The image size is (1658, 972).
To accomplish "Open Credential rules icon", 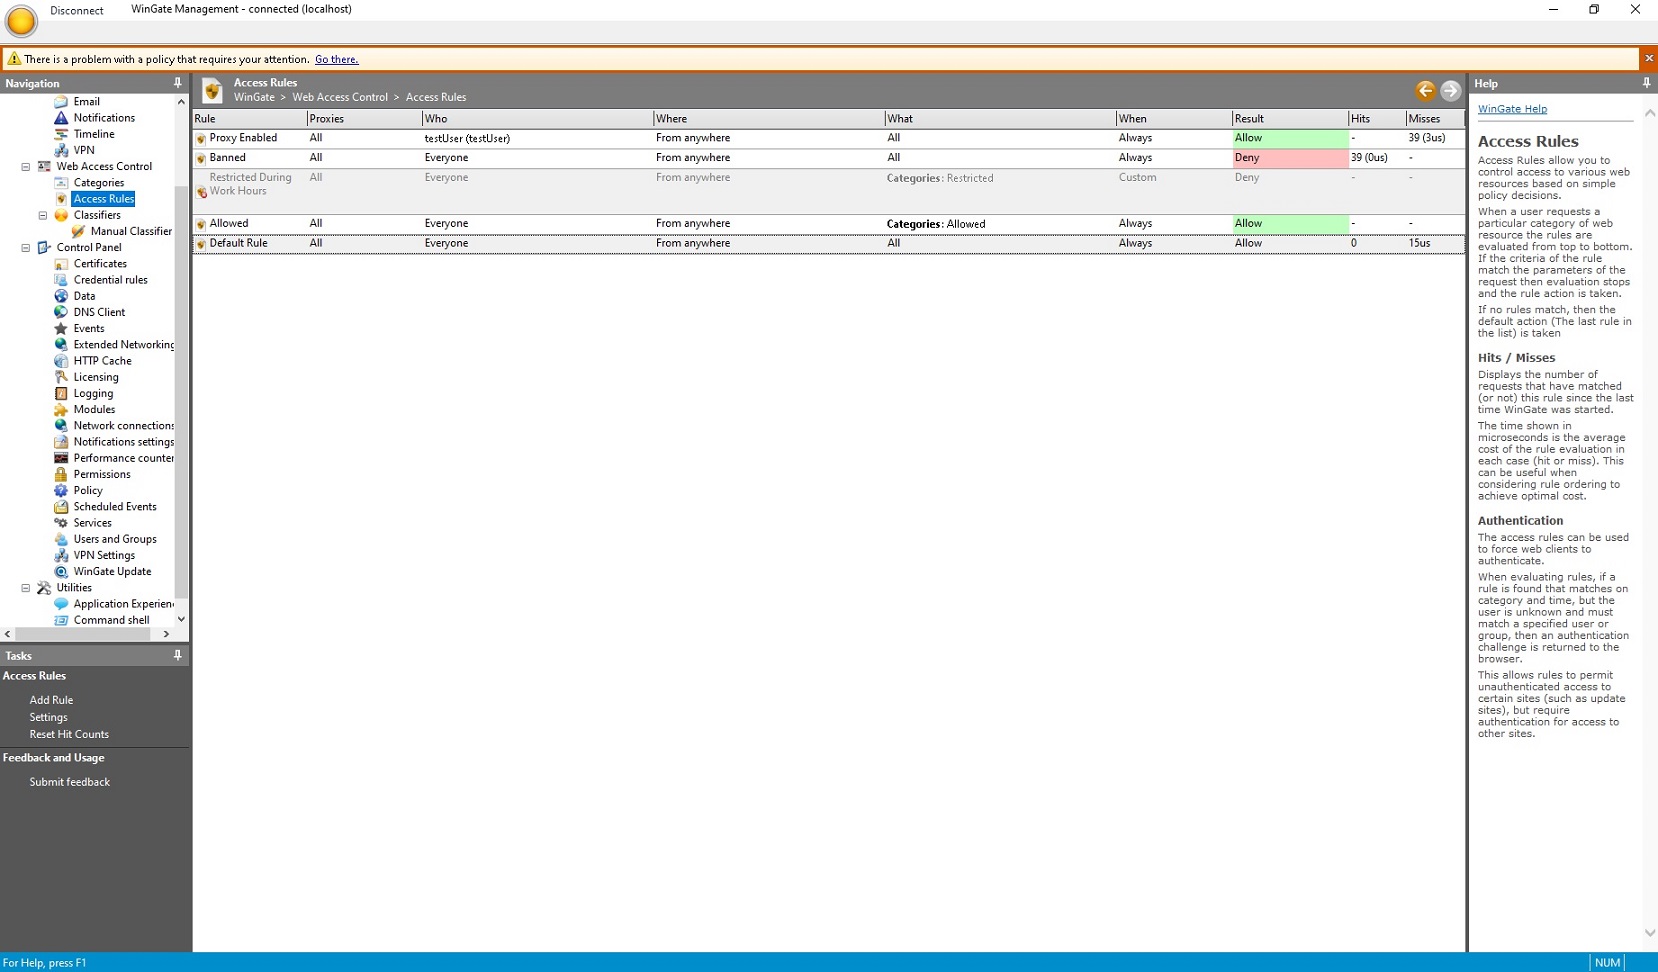I will click(61, 280).
